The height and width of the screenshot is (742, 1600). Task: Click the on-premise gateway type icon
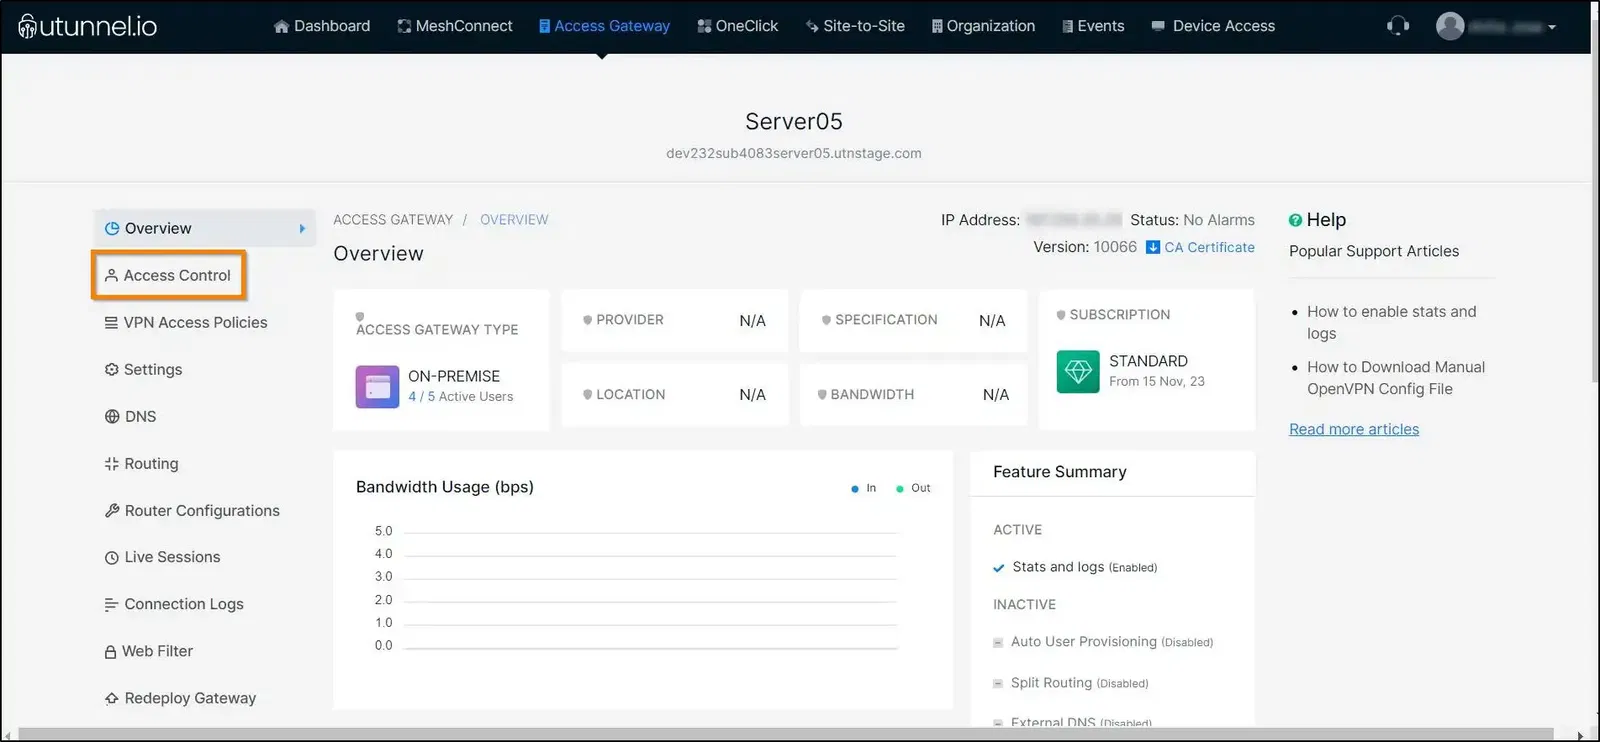(377, 386)
